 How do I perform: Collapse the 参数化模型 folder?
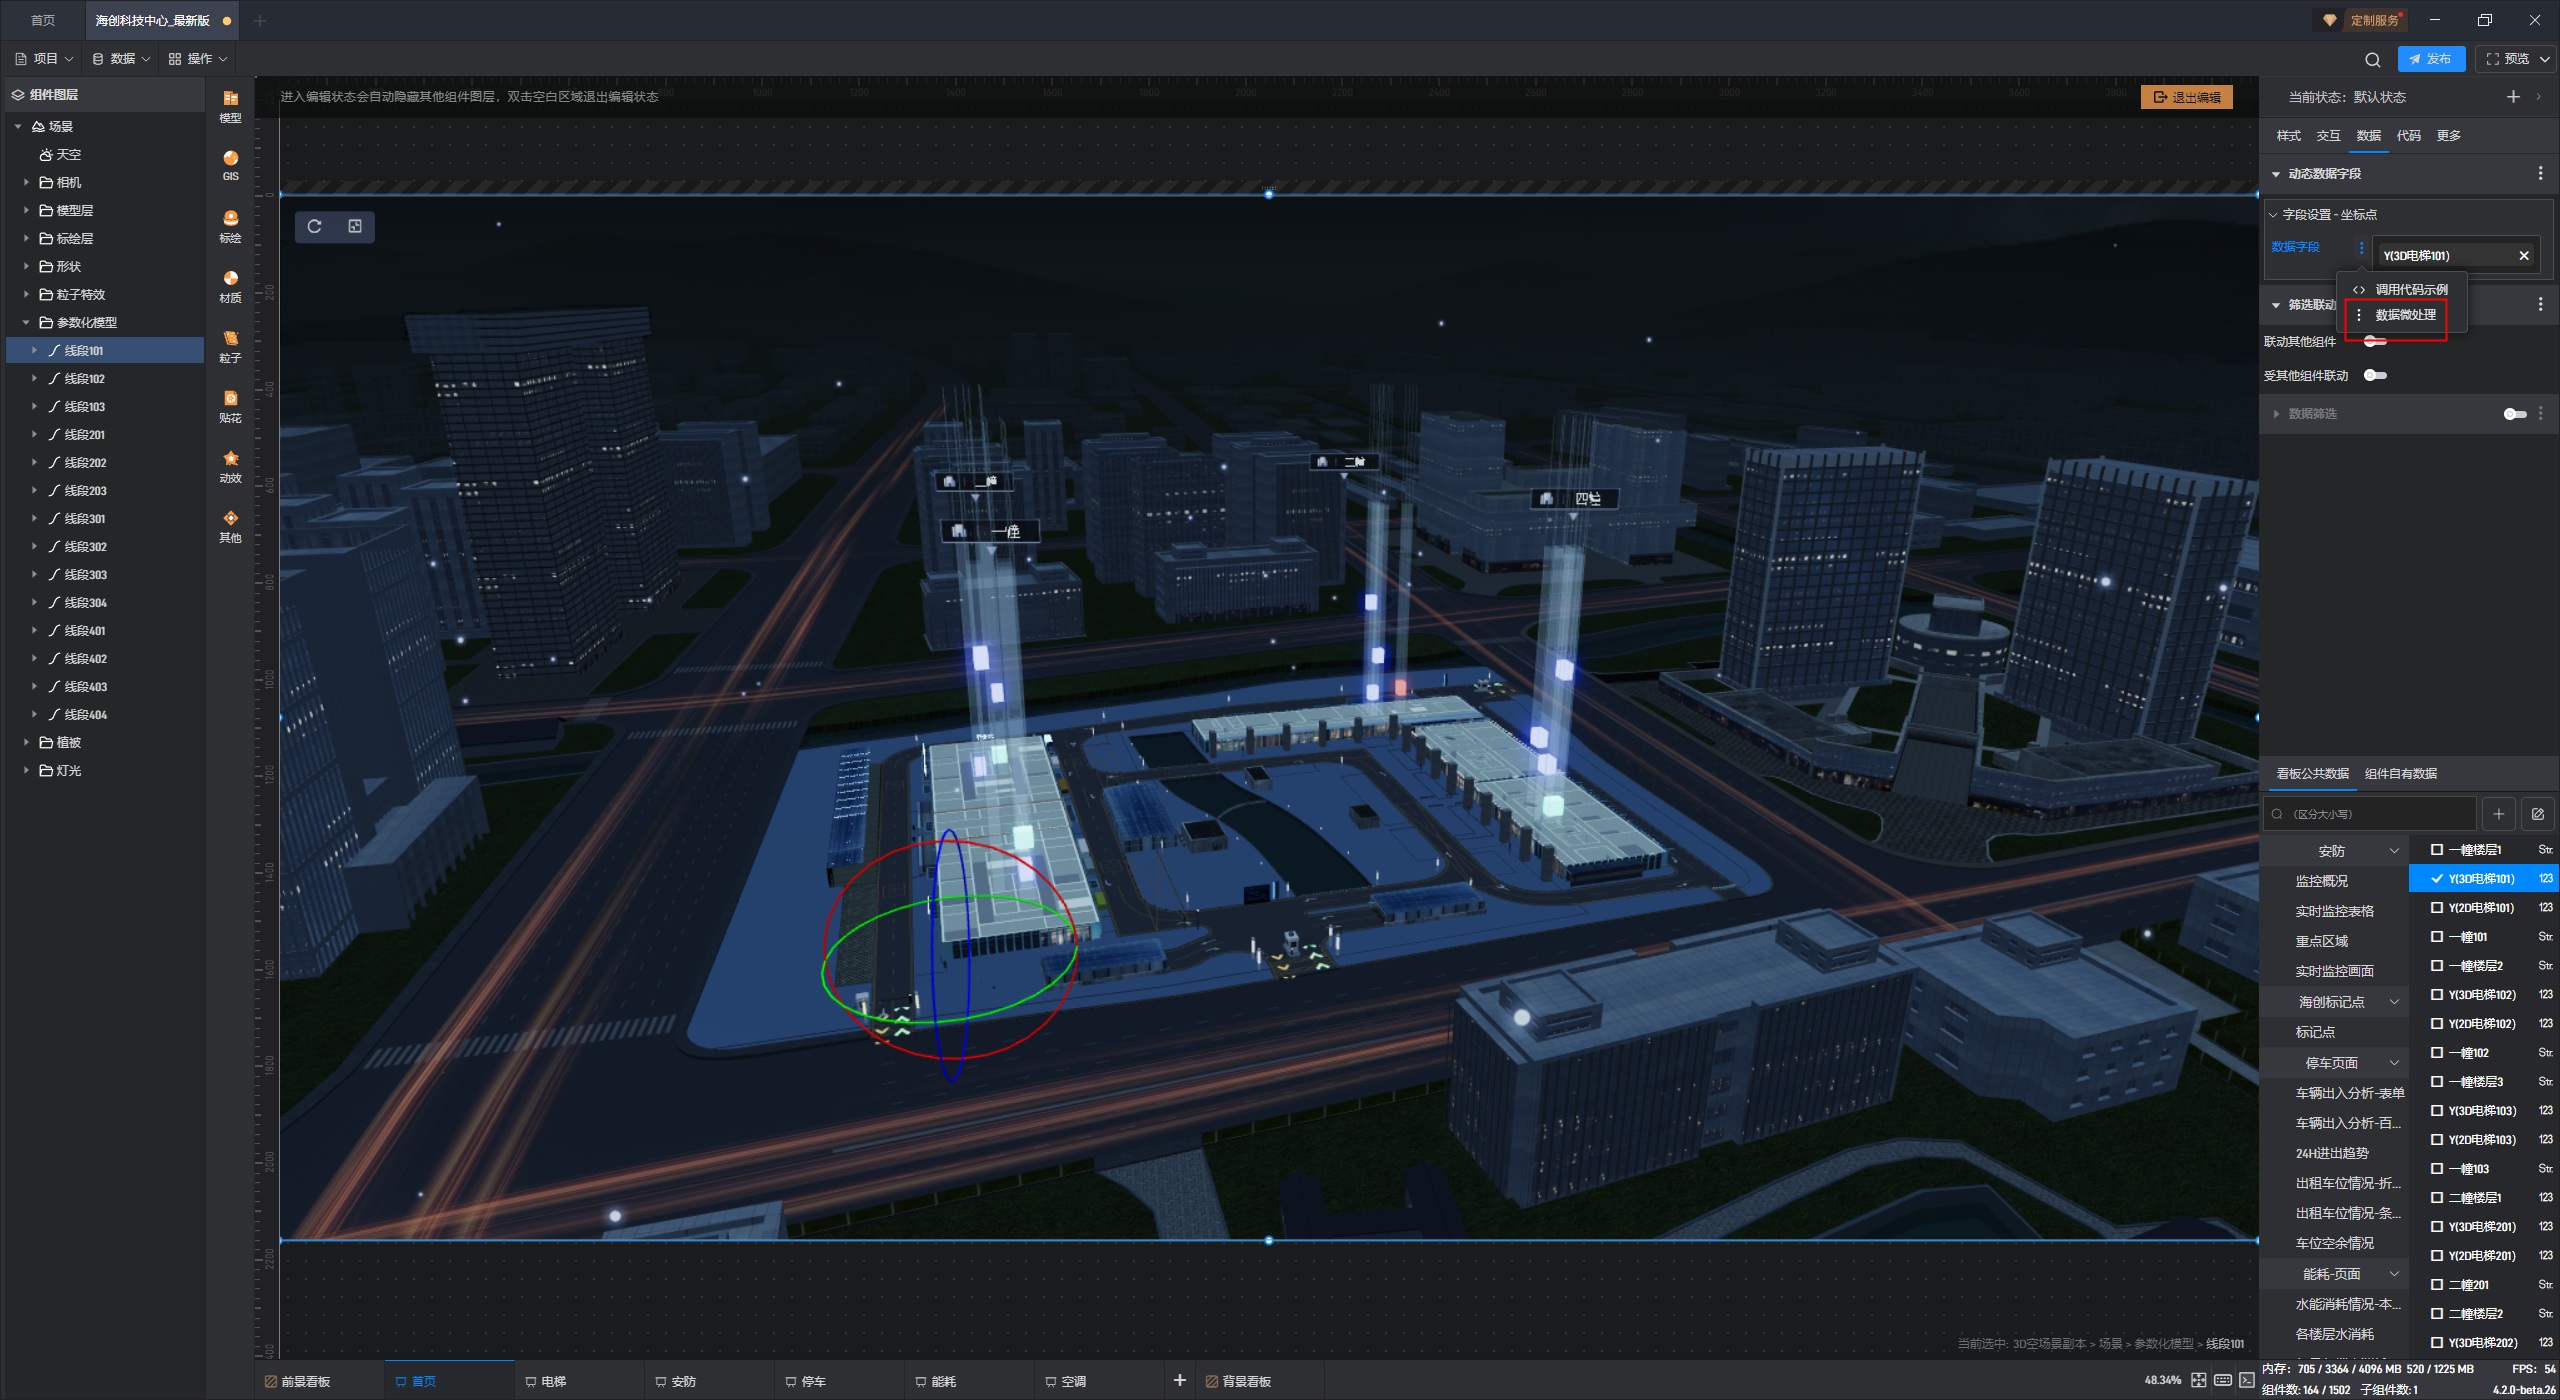tap(26, 323)
